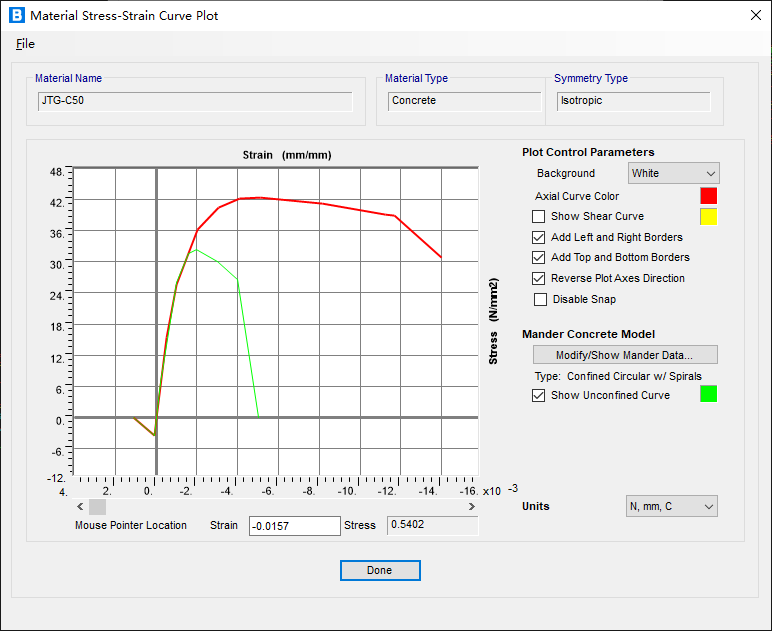
Task: Pick the red Axial Curve Color swatch
Action: [708, 196]
